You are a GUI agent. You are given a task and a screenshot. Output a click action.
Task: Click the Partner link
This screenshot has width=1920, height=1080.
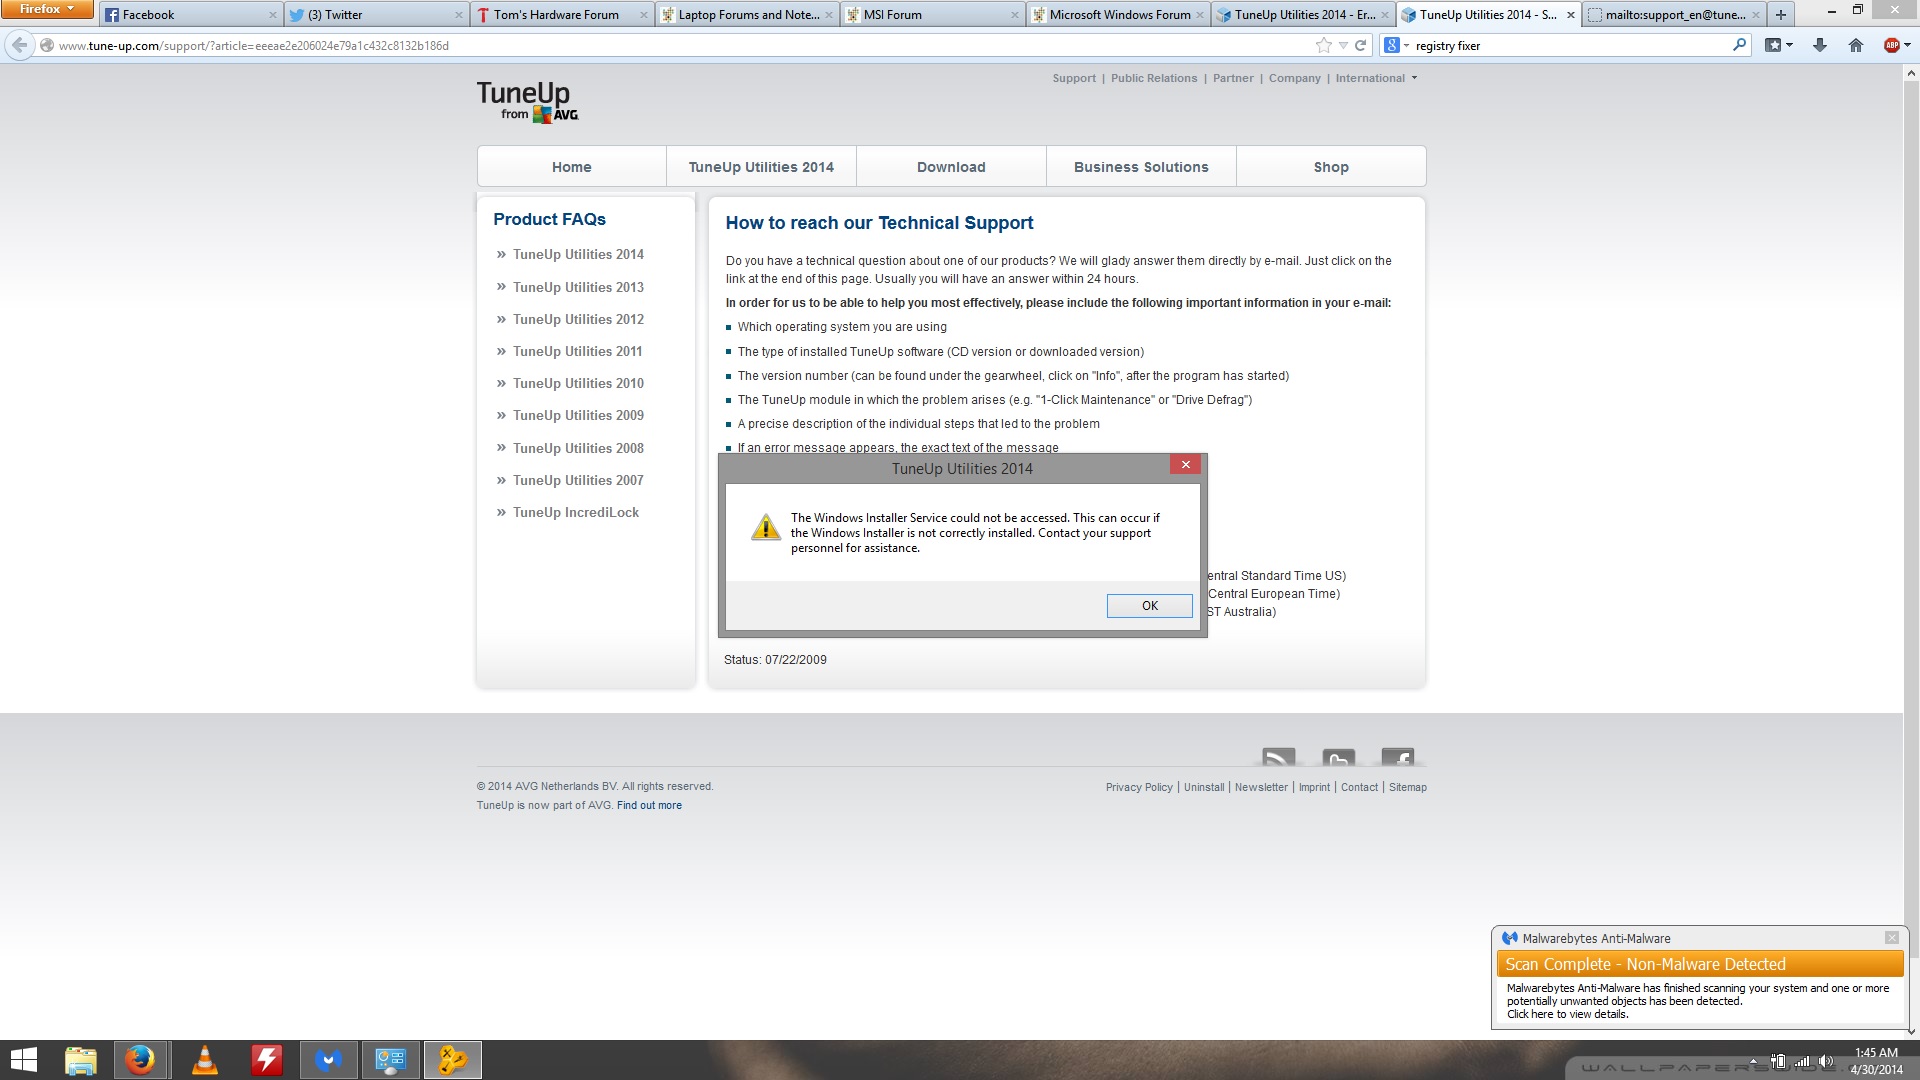(1232, 78)
